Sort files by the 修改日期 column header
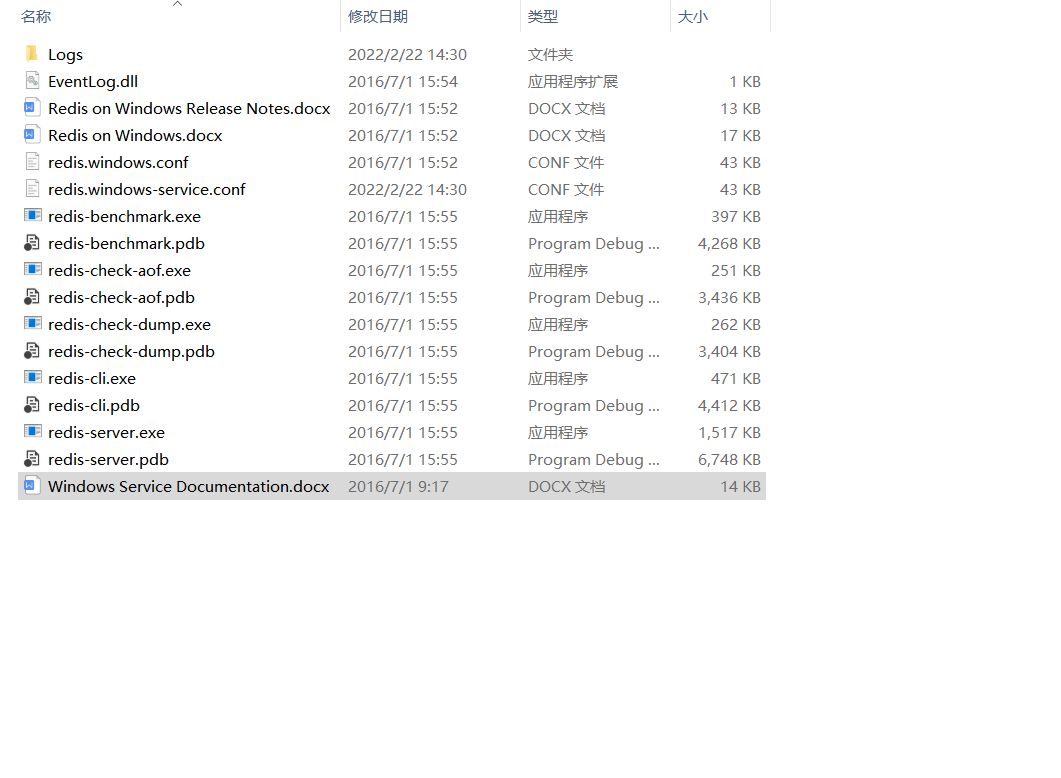1061x778 pixels. coord(378,16)
